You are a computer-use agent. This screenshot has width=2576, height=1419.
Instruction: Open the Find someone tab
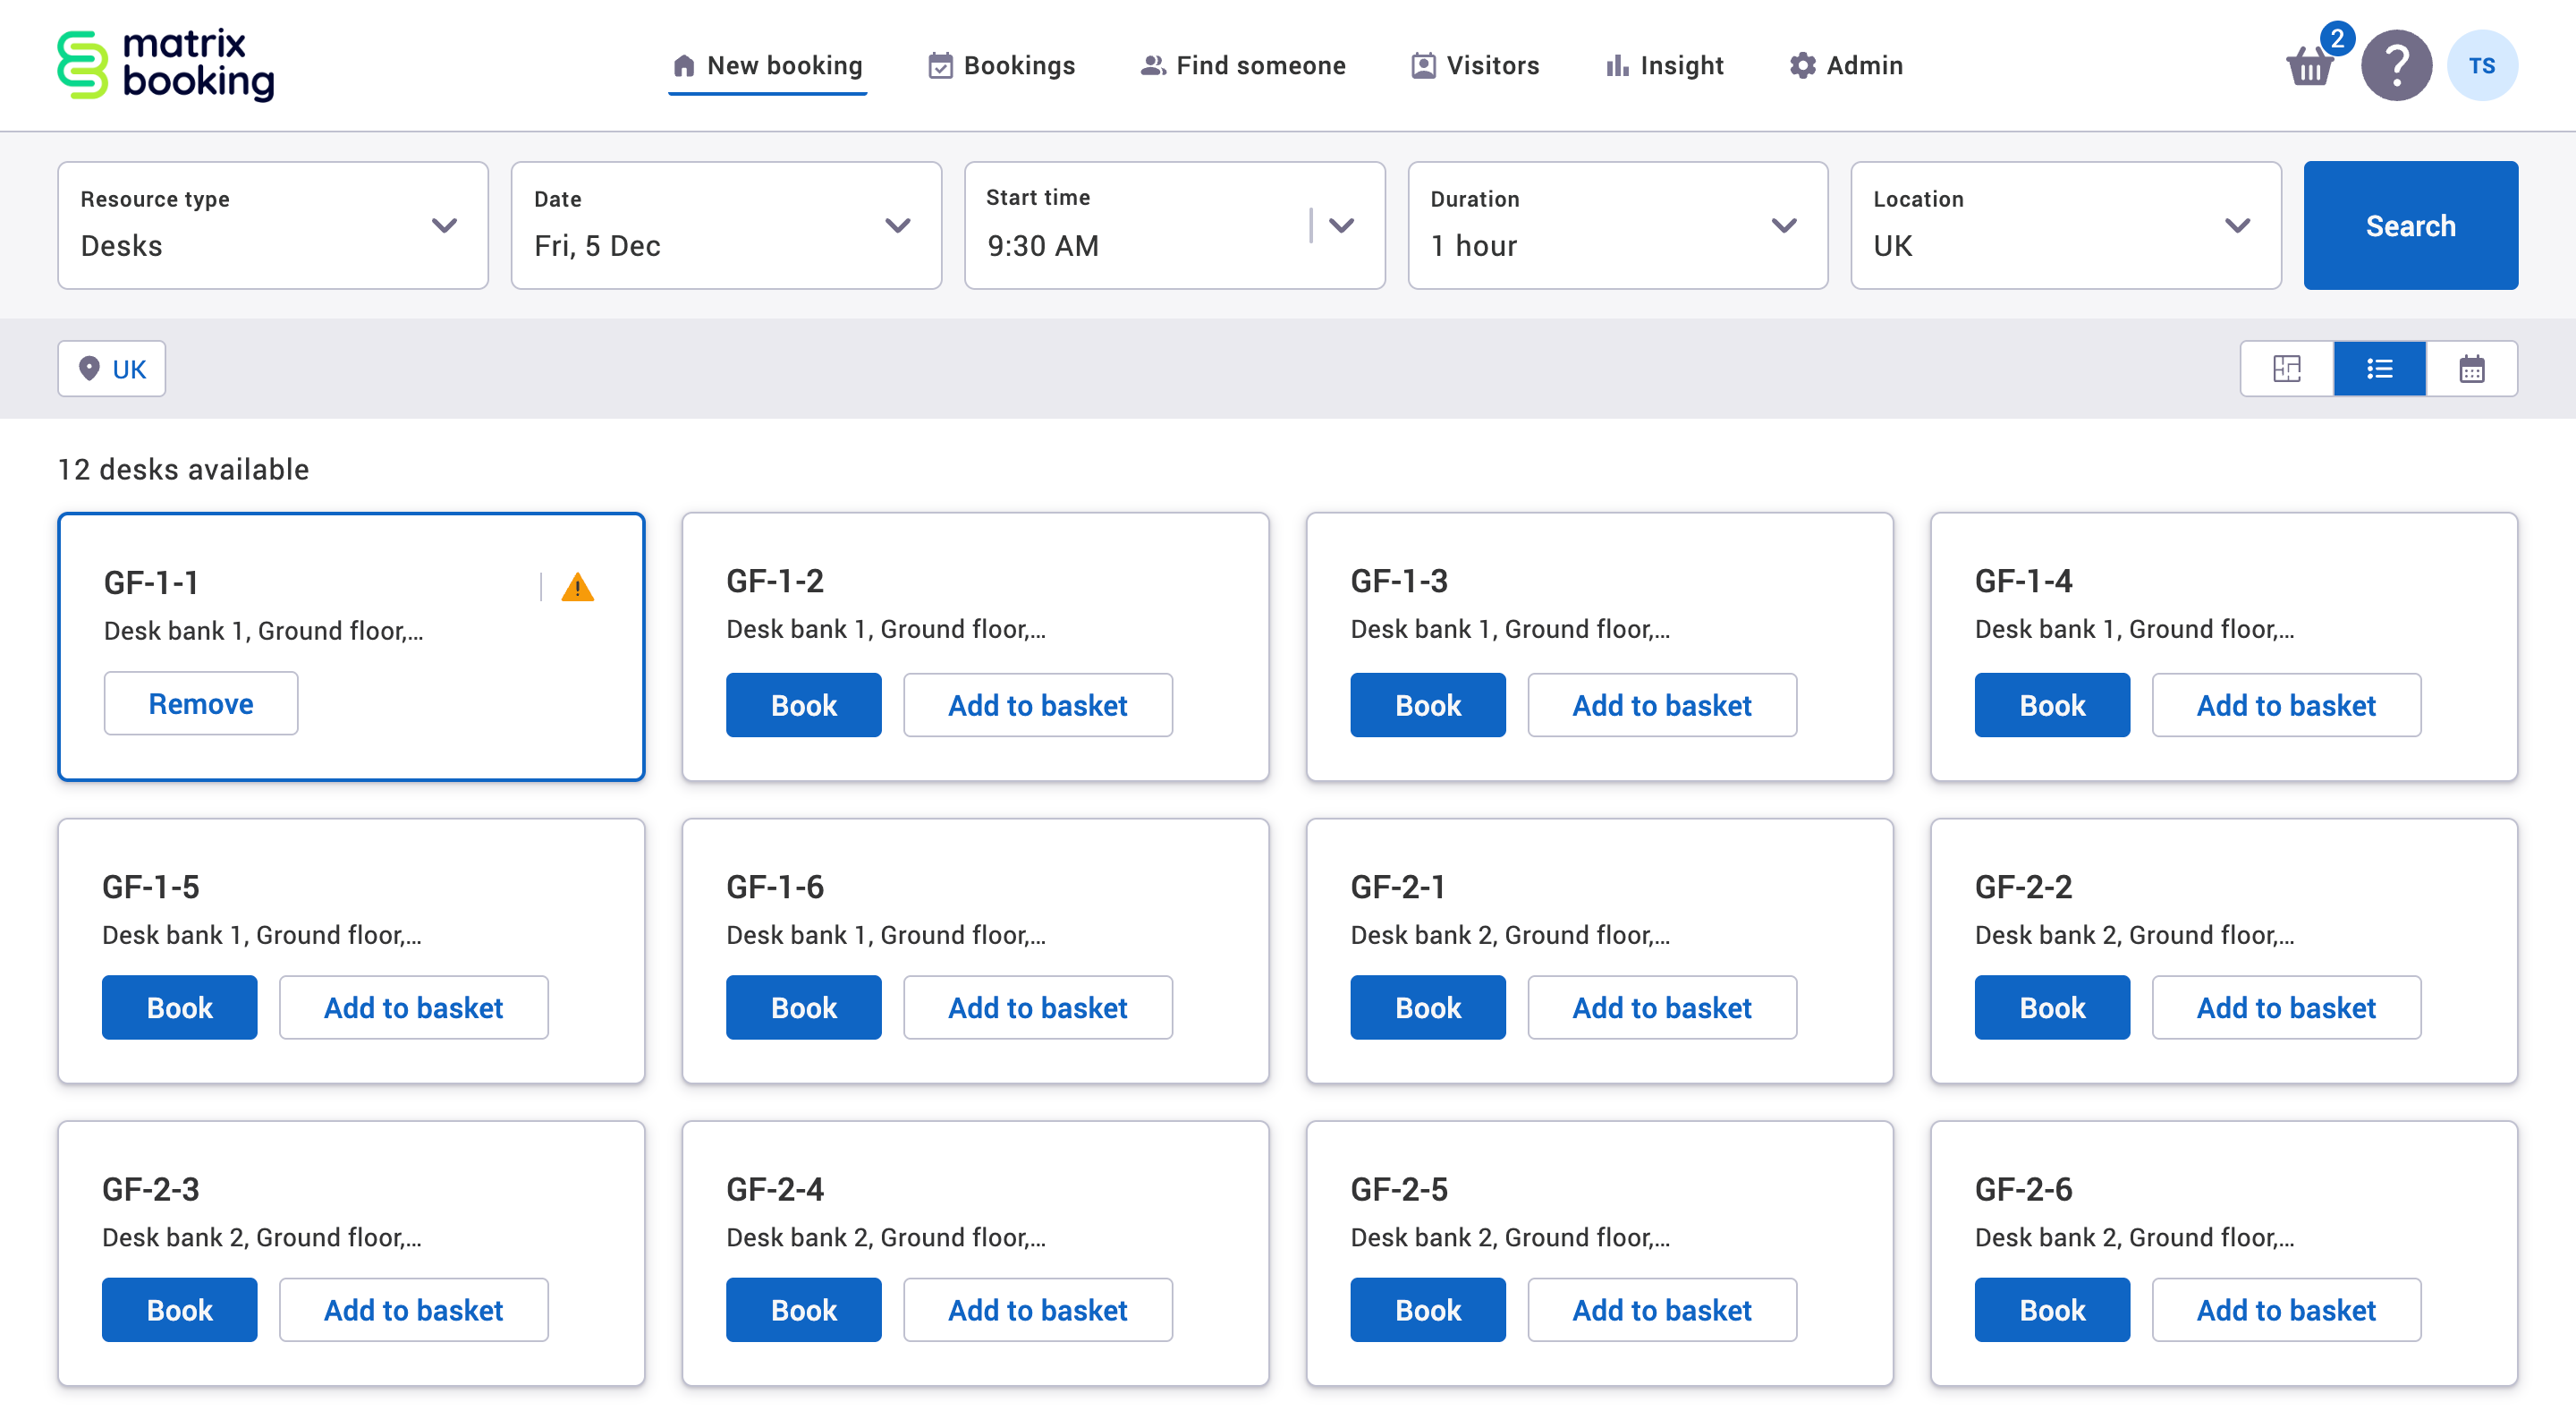1243,66
